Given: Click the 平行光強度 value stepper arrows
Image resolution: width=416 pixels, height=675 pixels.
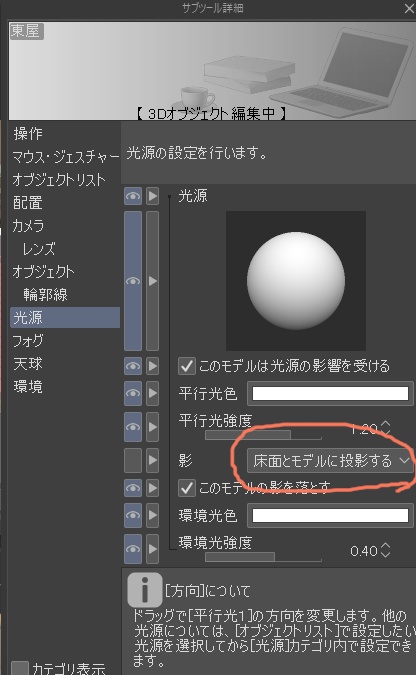Looking at the screenshot, I should [x=385, y=427].
